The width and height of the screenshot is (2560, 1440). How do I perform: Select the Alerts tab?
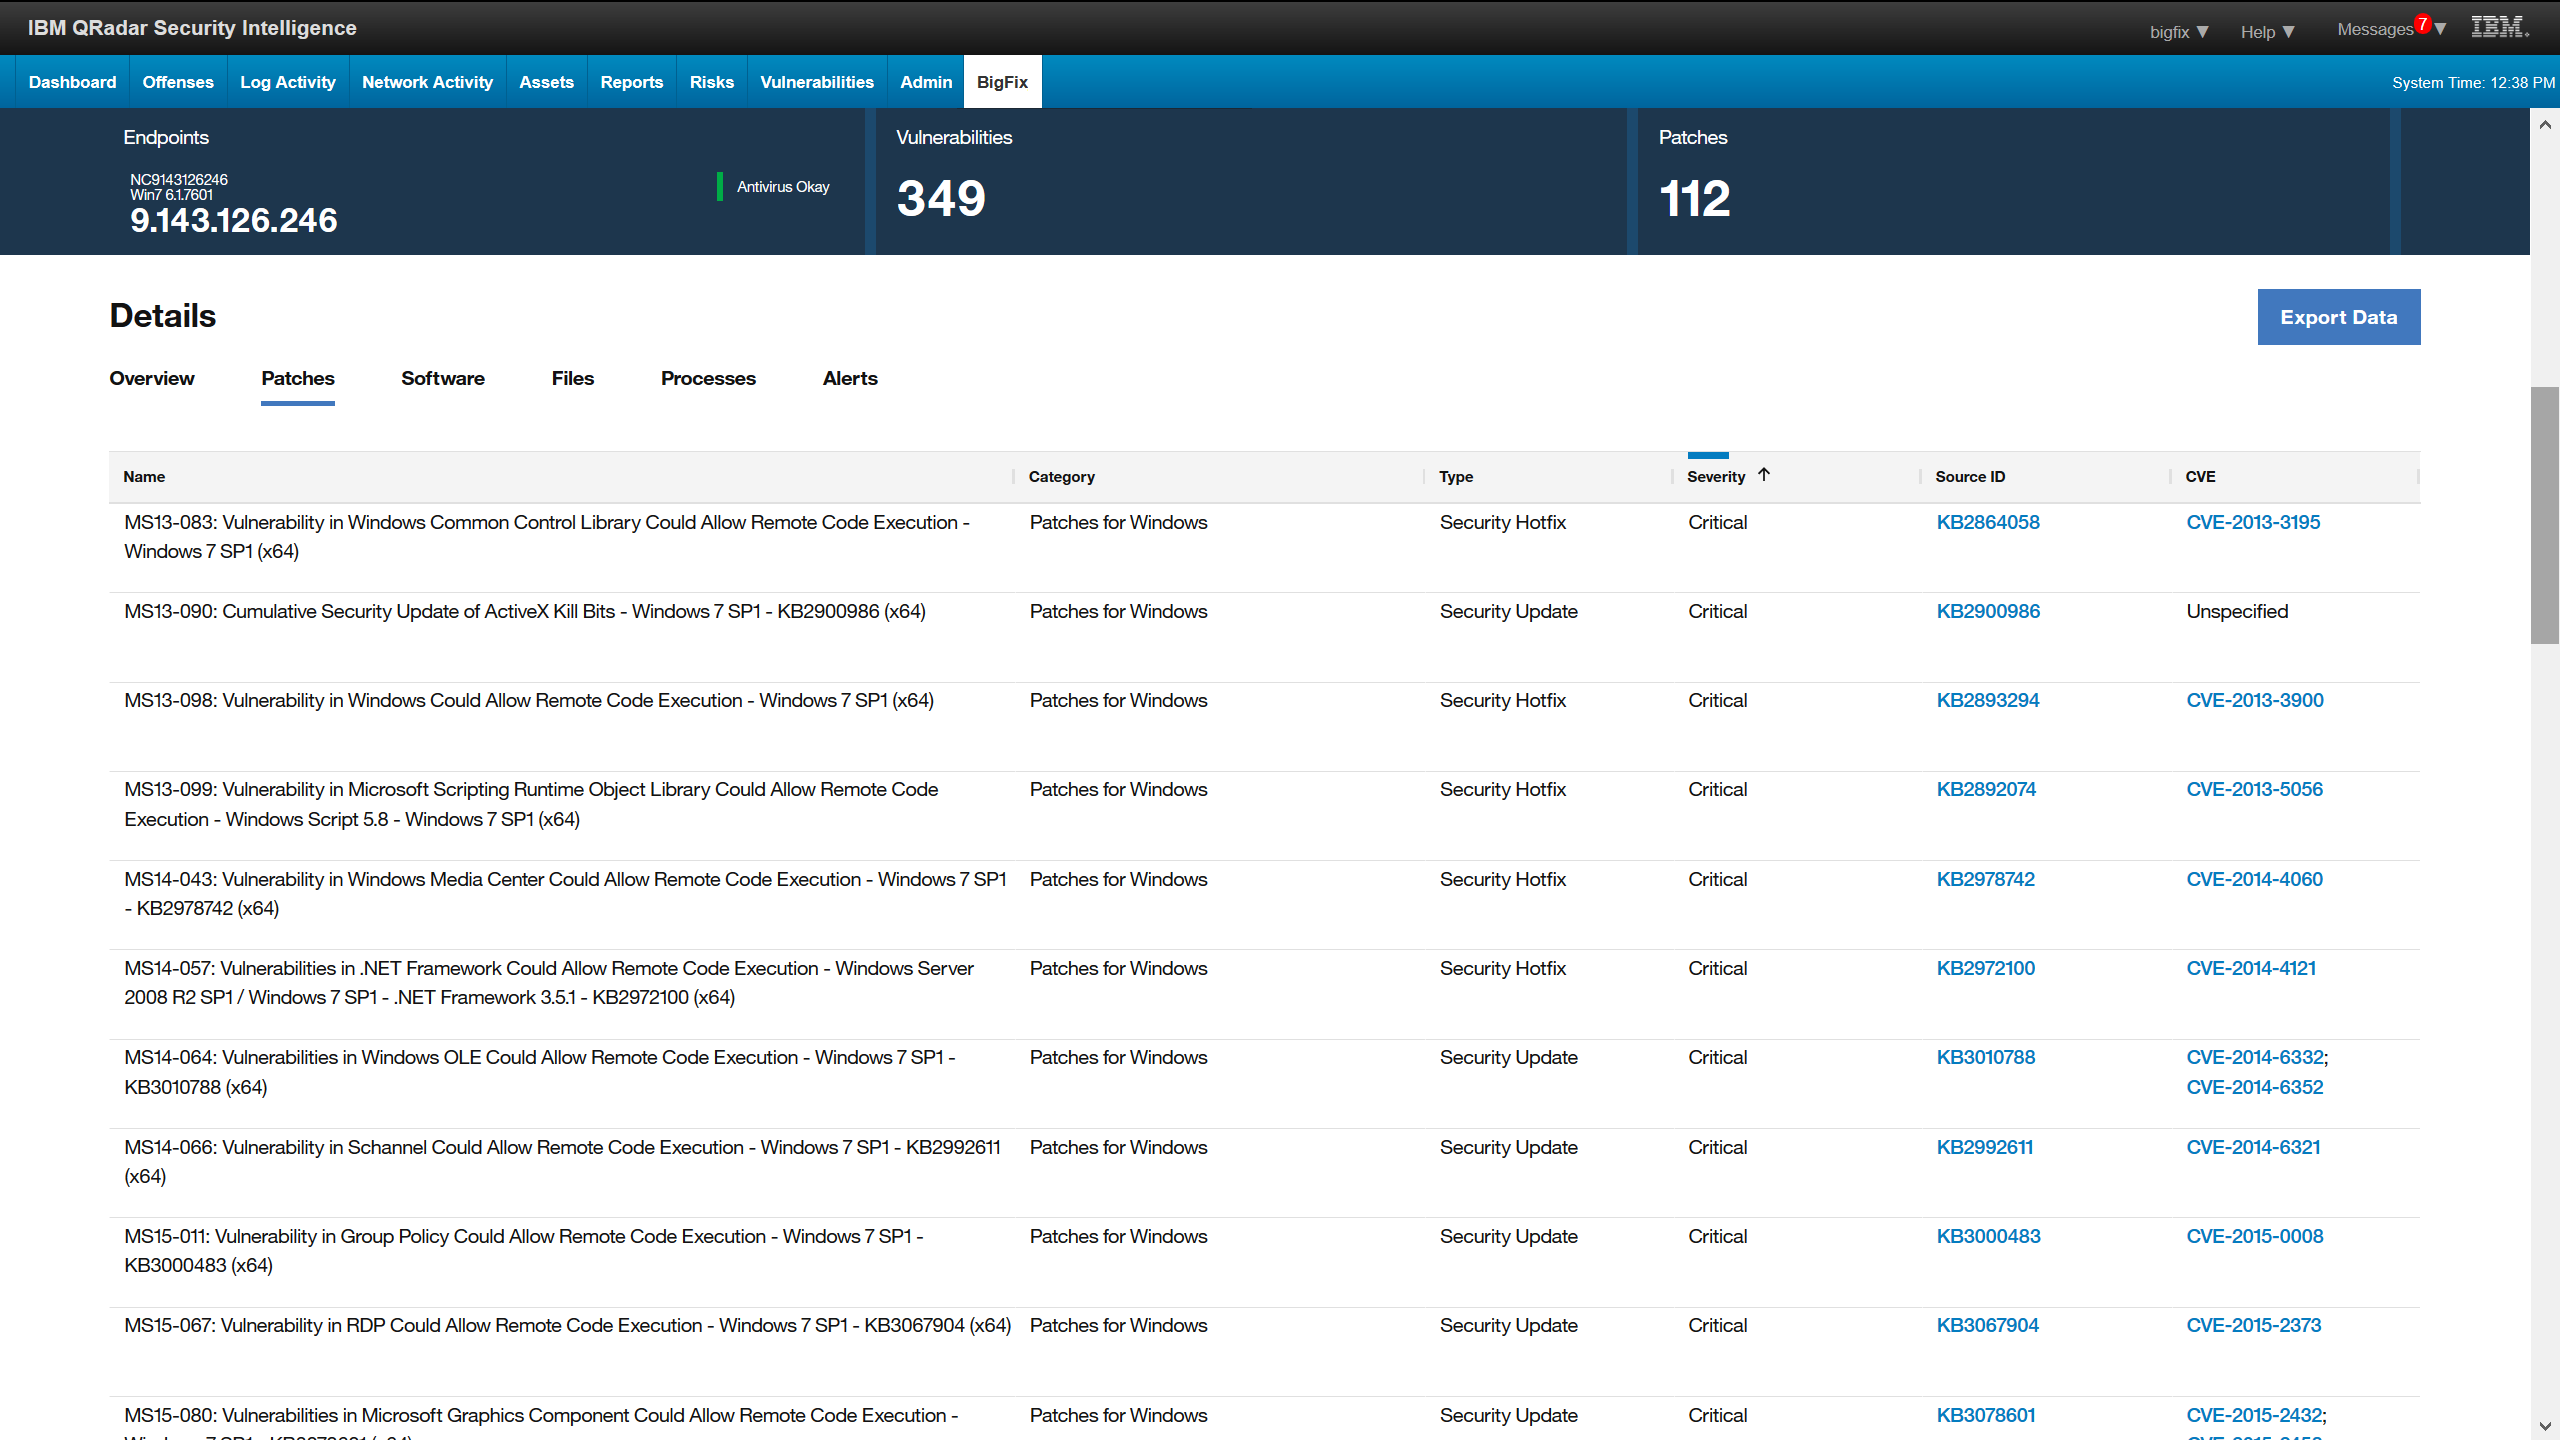(849, 378)
